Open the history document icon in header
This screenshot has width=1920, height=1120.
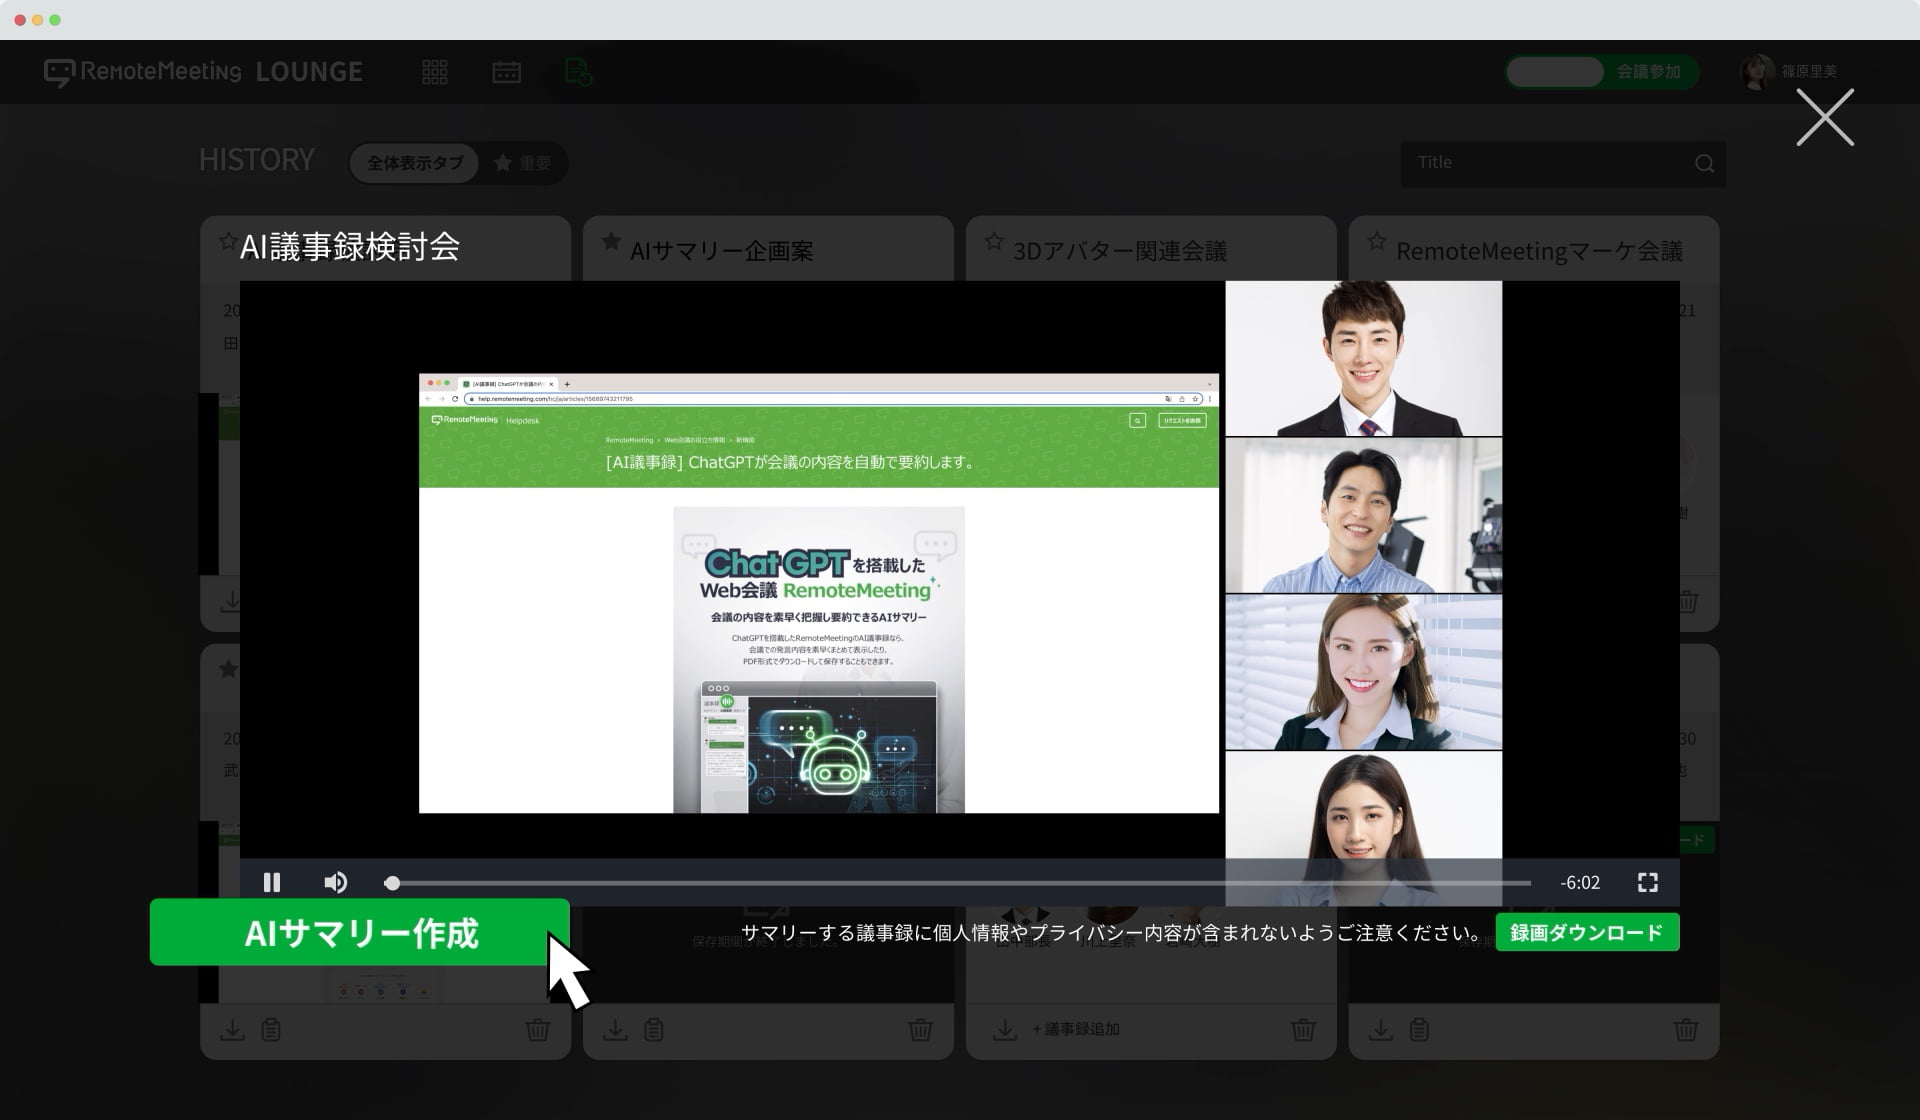click(578, 72)
